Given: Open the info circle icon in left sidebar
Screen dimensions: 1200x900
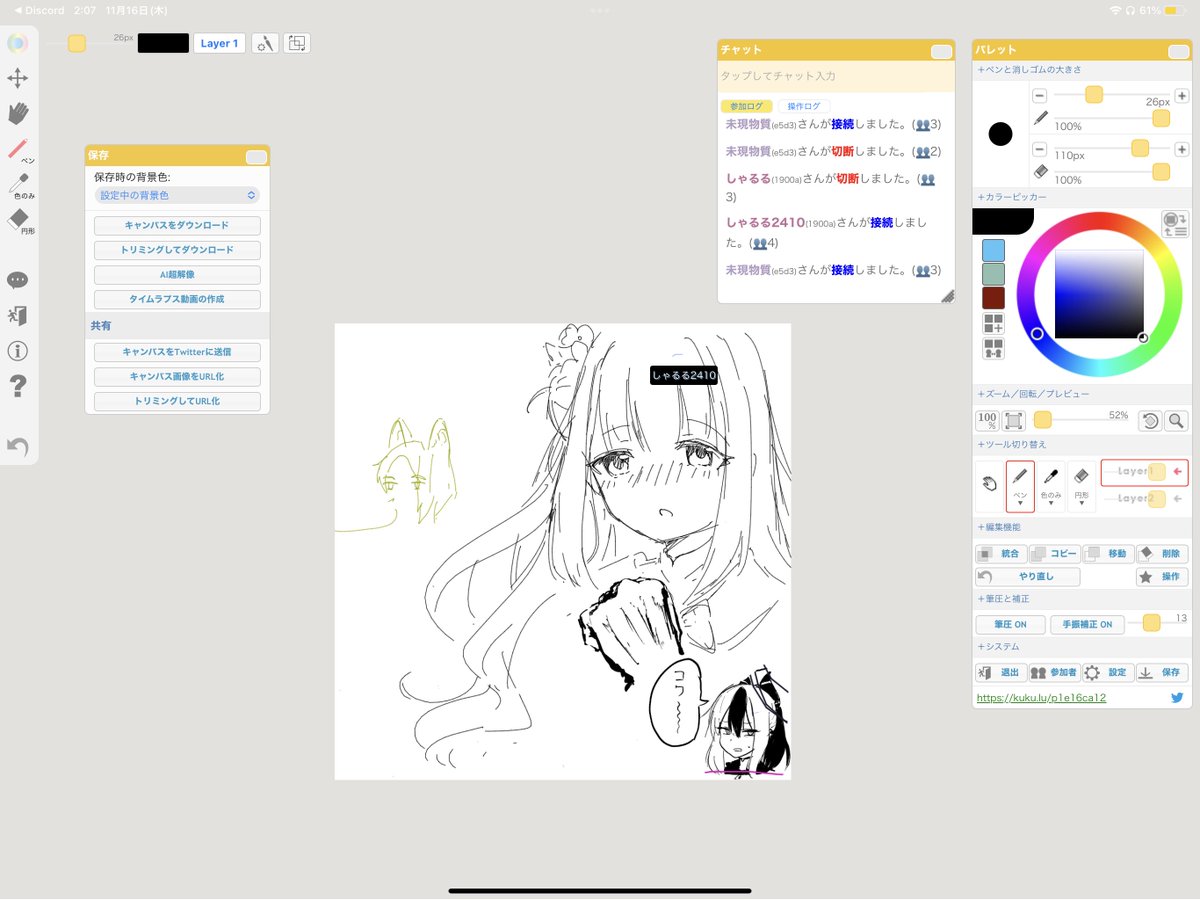Looking at the screenshot, I should coord(18,351).
